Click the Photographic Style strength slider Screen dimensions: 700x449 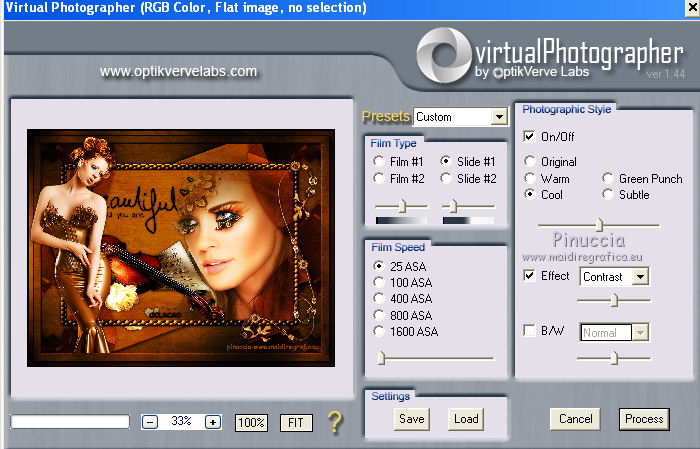pos(600,224)
